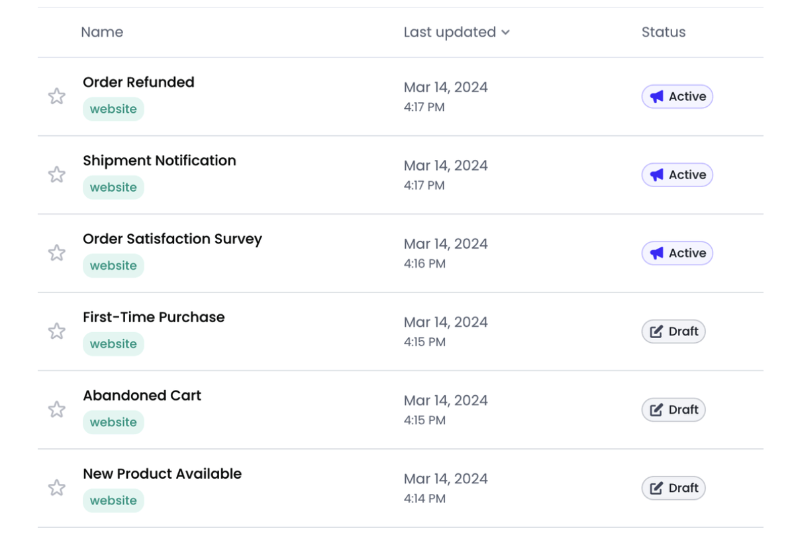
Task: Click the star icon next to Abandoned Cart
Action: 57,410
